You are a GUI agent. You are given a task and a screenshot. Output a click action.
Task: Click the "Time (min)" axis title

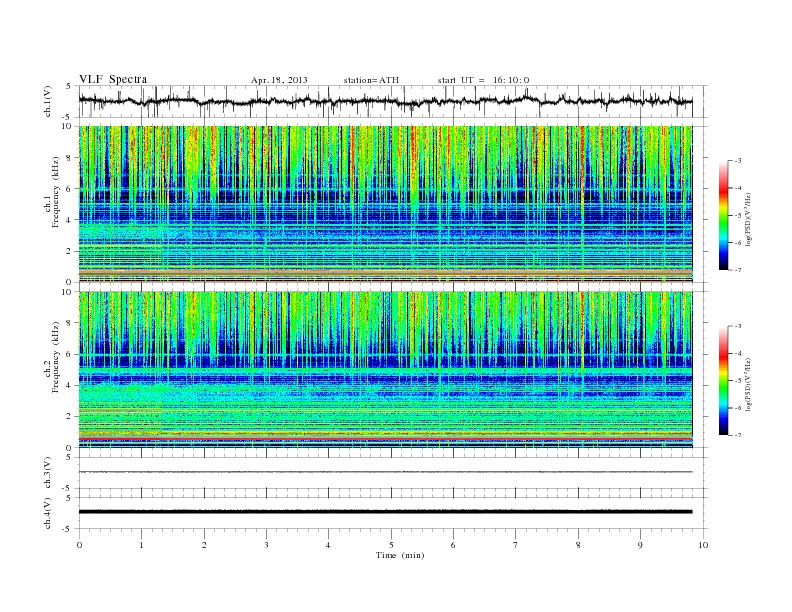point(400,555)
